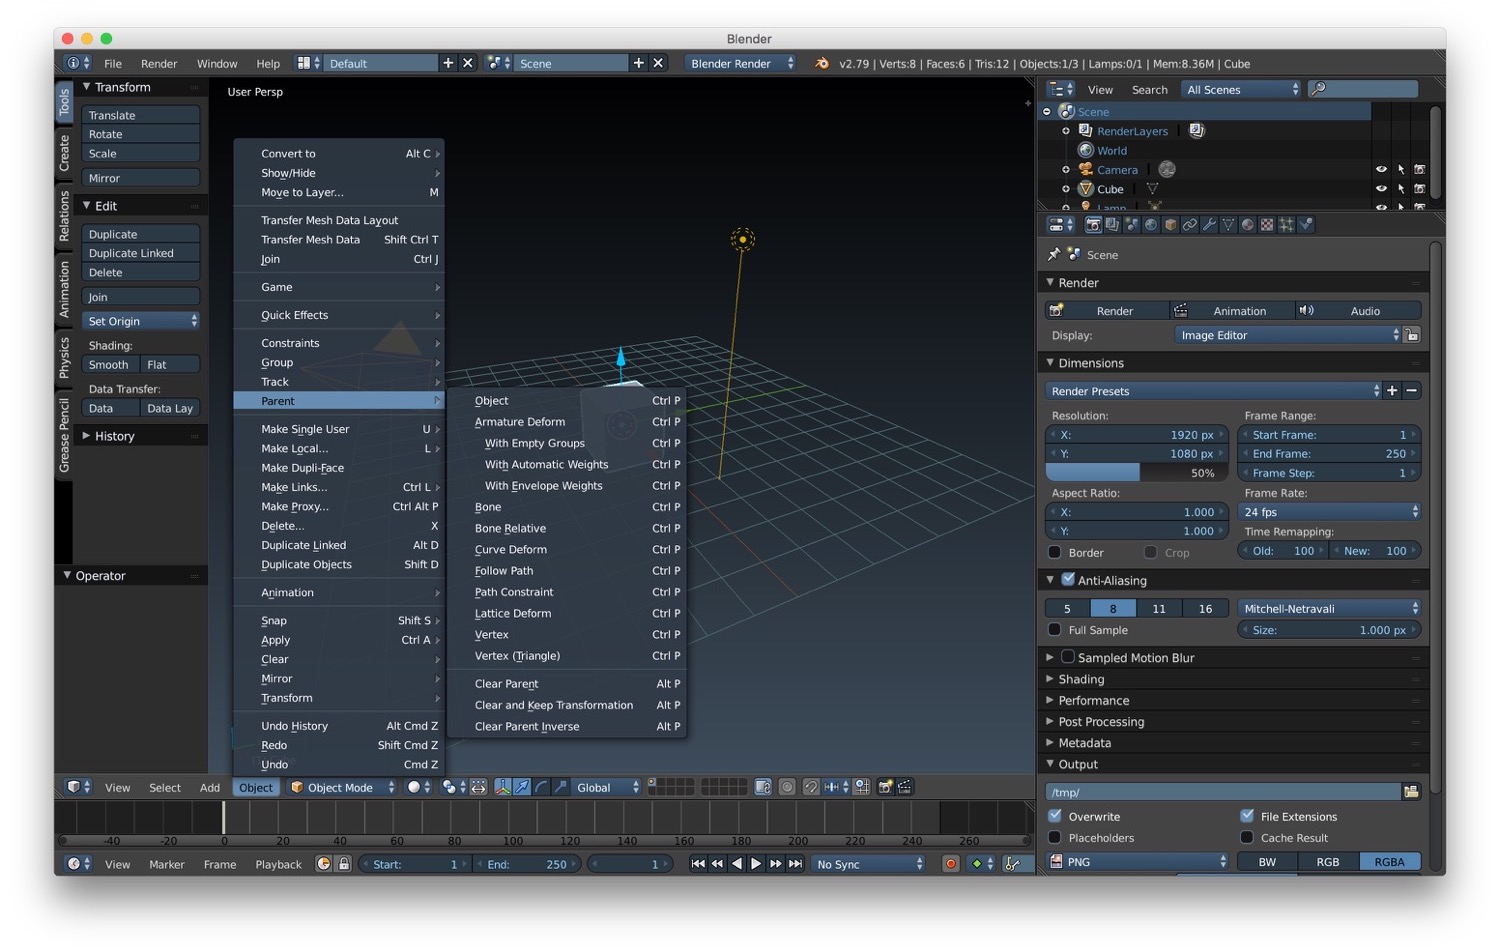Image resolution: width=1500 pixels, height=950 pixels.
Task: Click the resolution percentage 50% slider
Action: 1136,473
